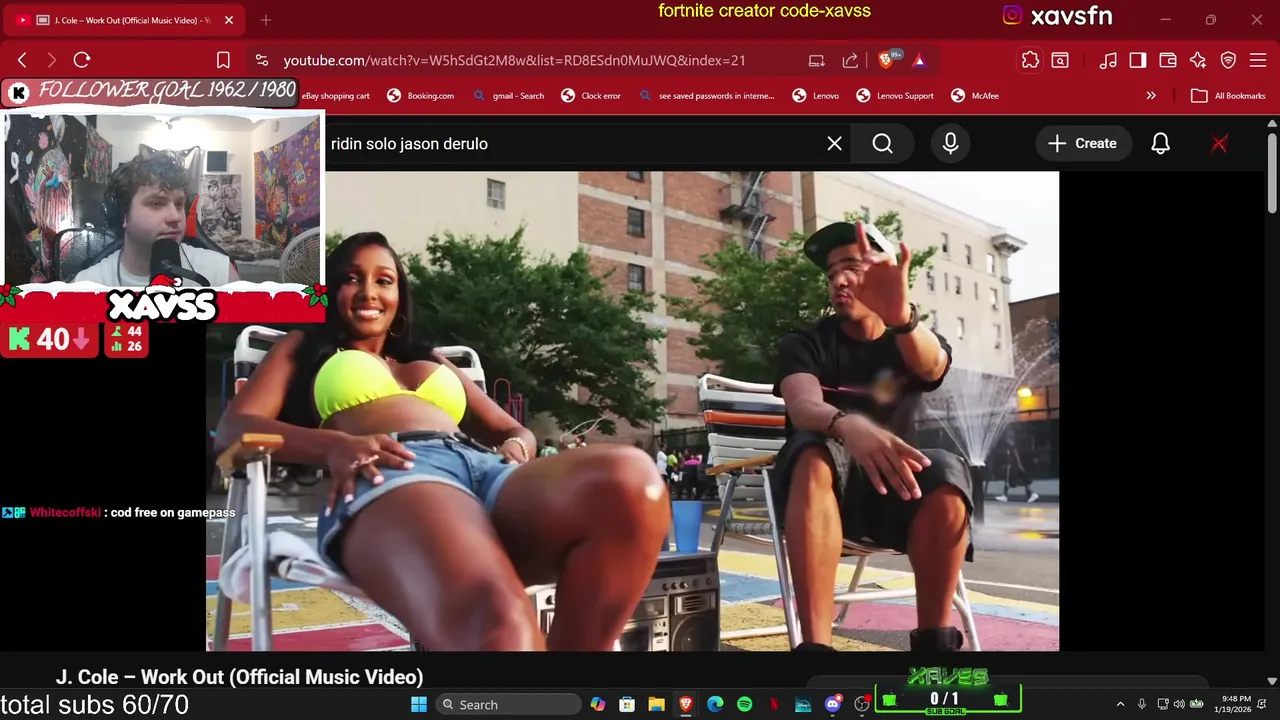Open File Explorer from taskbar
The image size is (1280, 720).
coord(656,705)
